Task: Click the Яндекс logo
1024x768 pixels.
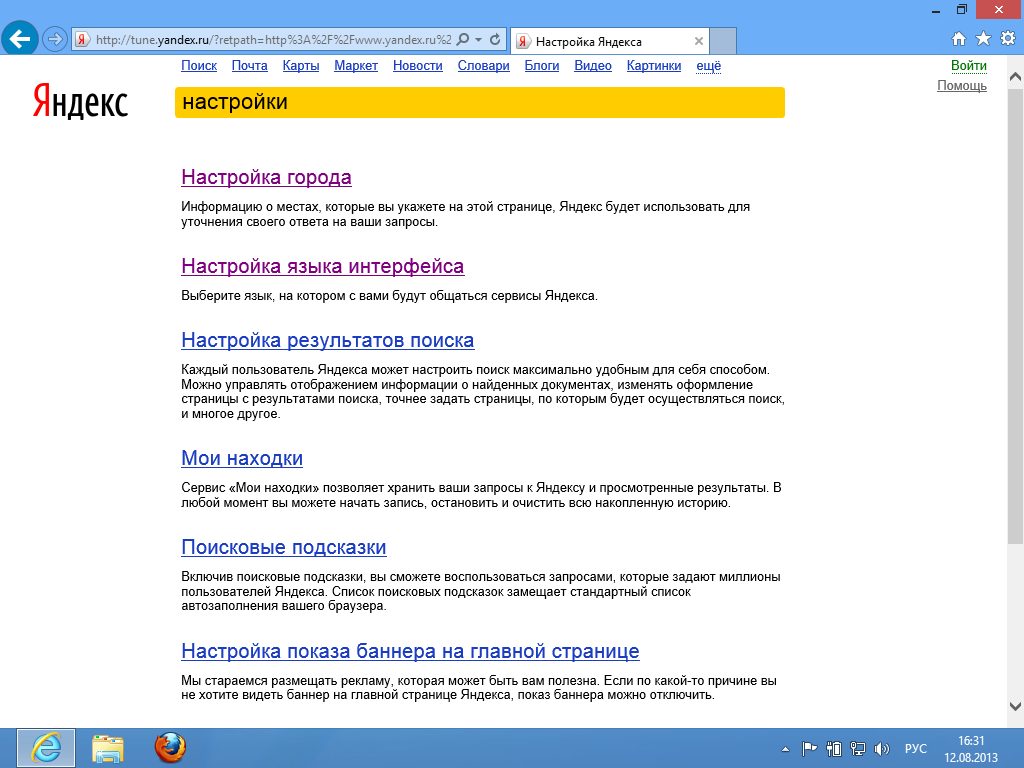Action: tap(80, 101)
